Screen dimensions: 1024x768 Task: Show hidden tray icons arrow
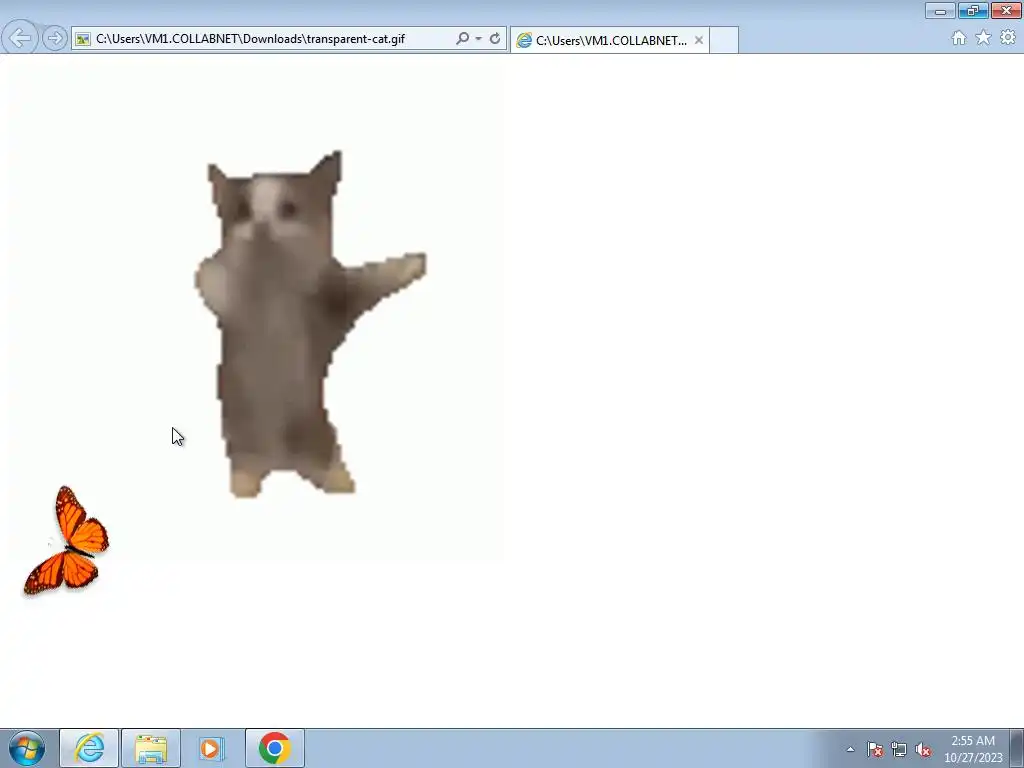coord(850,749)
